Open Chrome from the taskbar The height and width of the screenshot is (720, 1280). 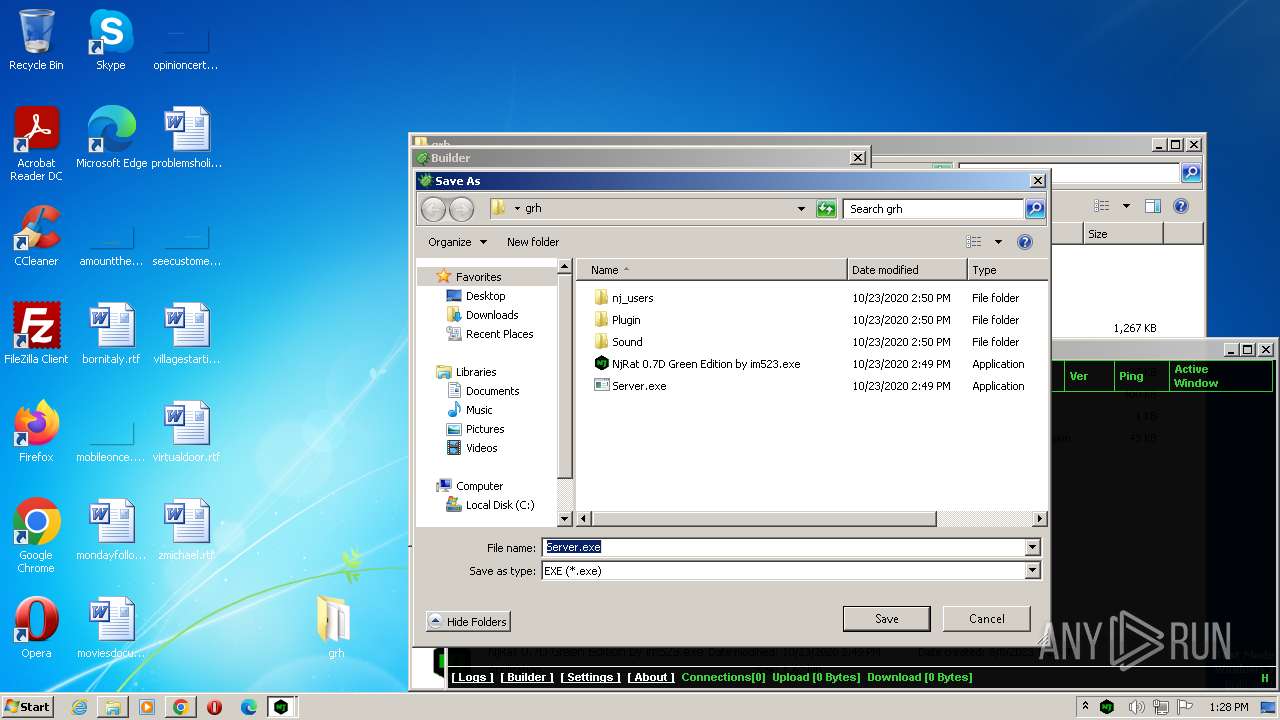pyautogui.click(x=181, y=707)
